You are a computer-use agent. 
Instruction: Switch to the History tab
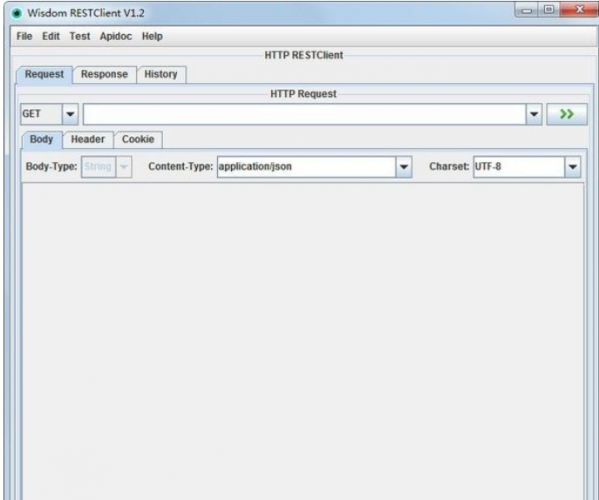(161, 74)
